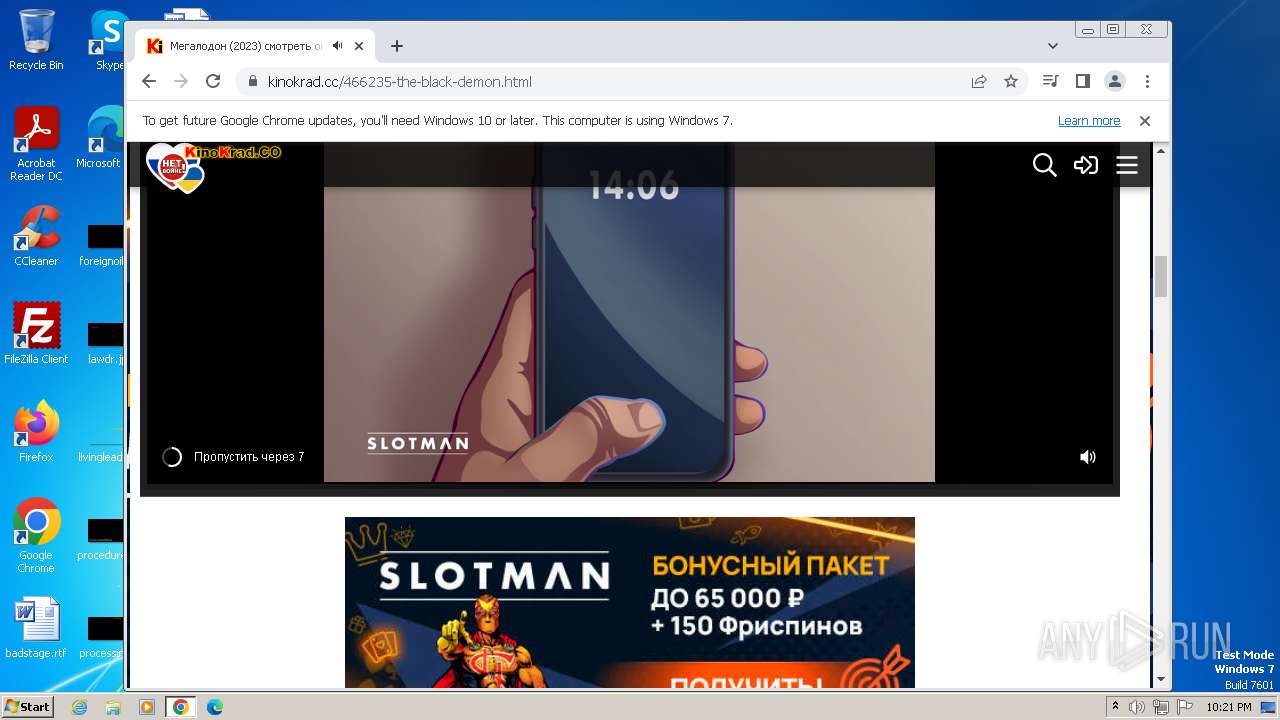
Task: Click the SLOTMAN logo in video ad
Action: click(417, 443)
